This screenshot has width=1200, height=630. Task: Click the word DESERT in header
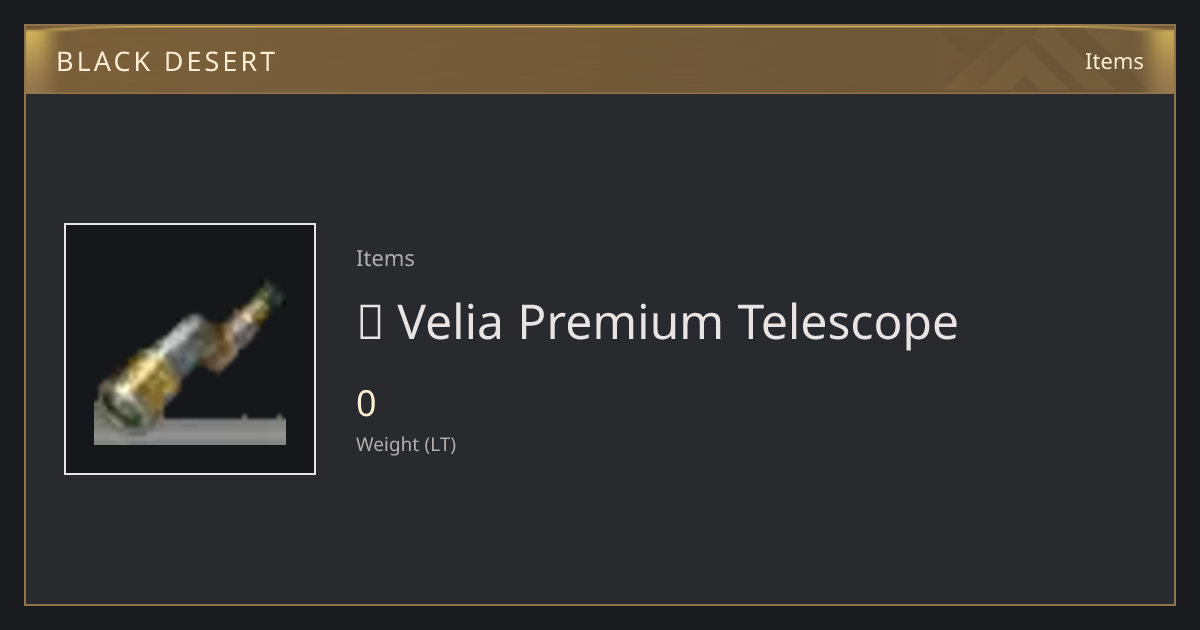pyautogui.click(x=220, y=62)
